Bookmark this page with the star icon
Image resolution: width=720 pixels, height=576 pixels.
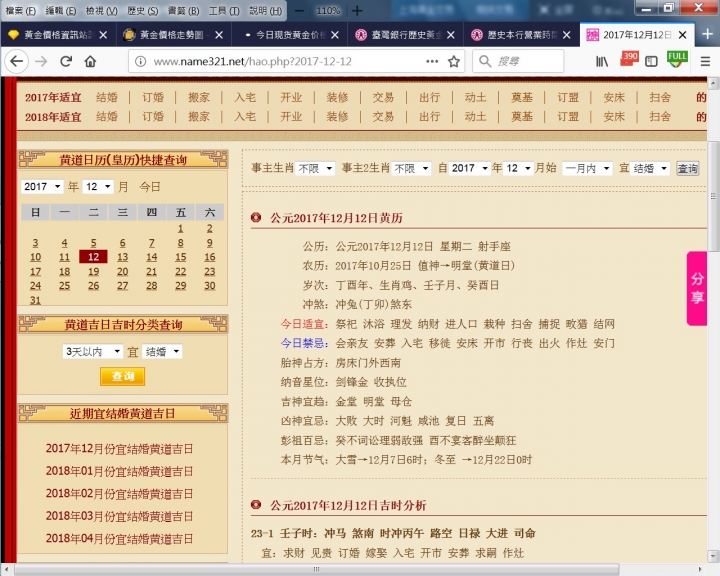tap(454, 61)
